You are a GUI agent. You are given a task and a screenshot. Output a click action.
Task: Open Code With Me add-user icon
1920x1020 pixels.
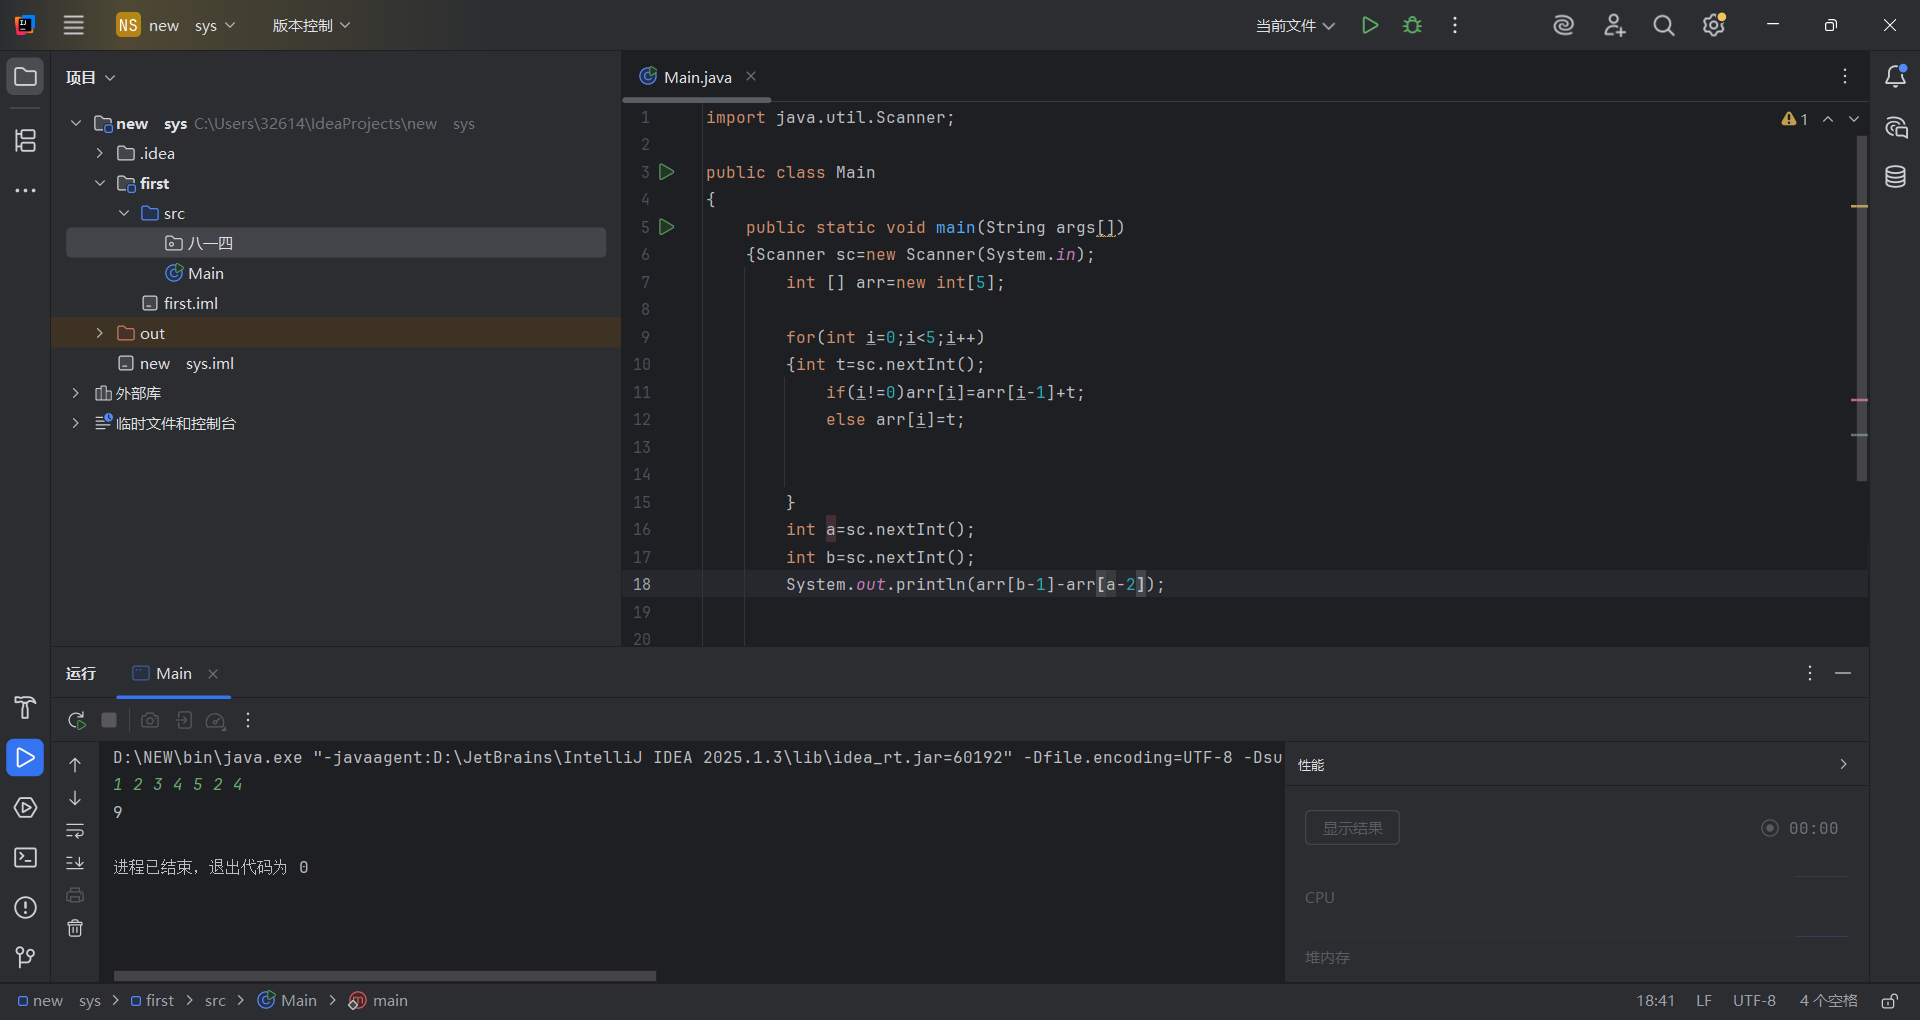click(1614, 25)
